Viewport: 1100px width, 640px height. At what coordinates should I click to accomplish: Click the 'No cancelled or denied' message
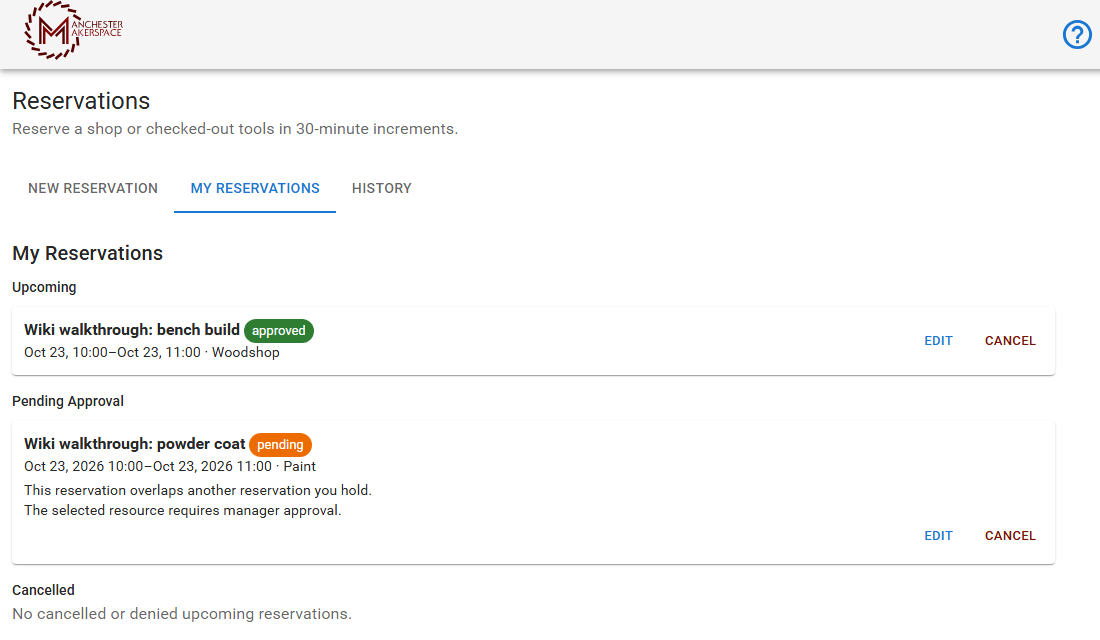(x=182, y=613)
